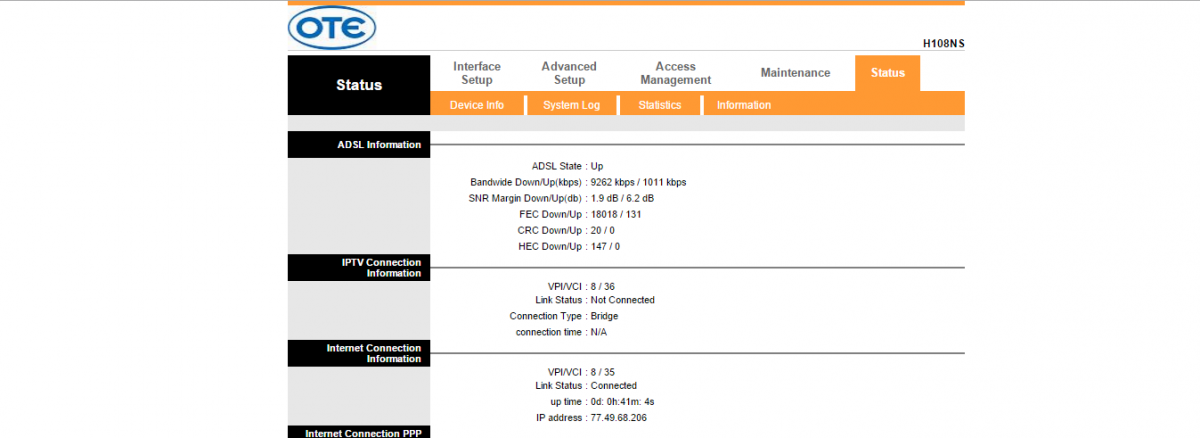Click the FEC value 18018 / 131

click(616, 214)
